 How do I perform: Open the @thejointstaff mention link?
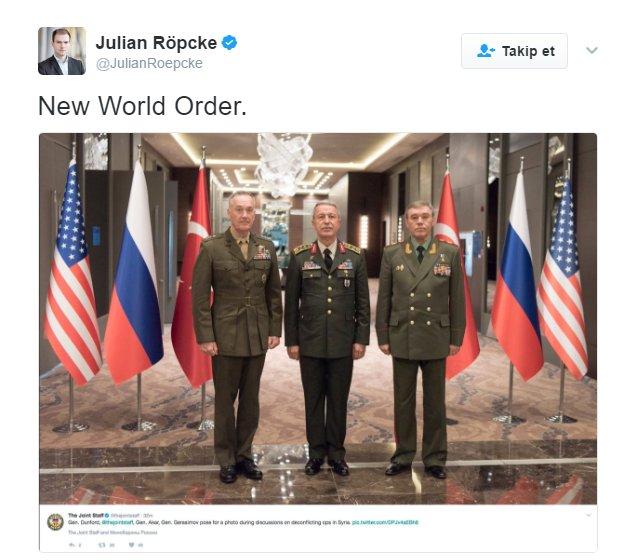[x=121, y=522]
